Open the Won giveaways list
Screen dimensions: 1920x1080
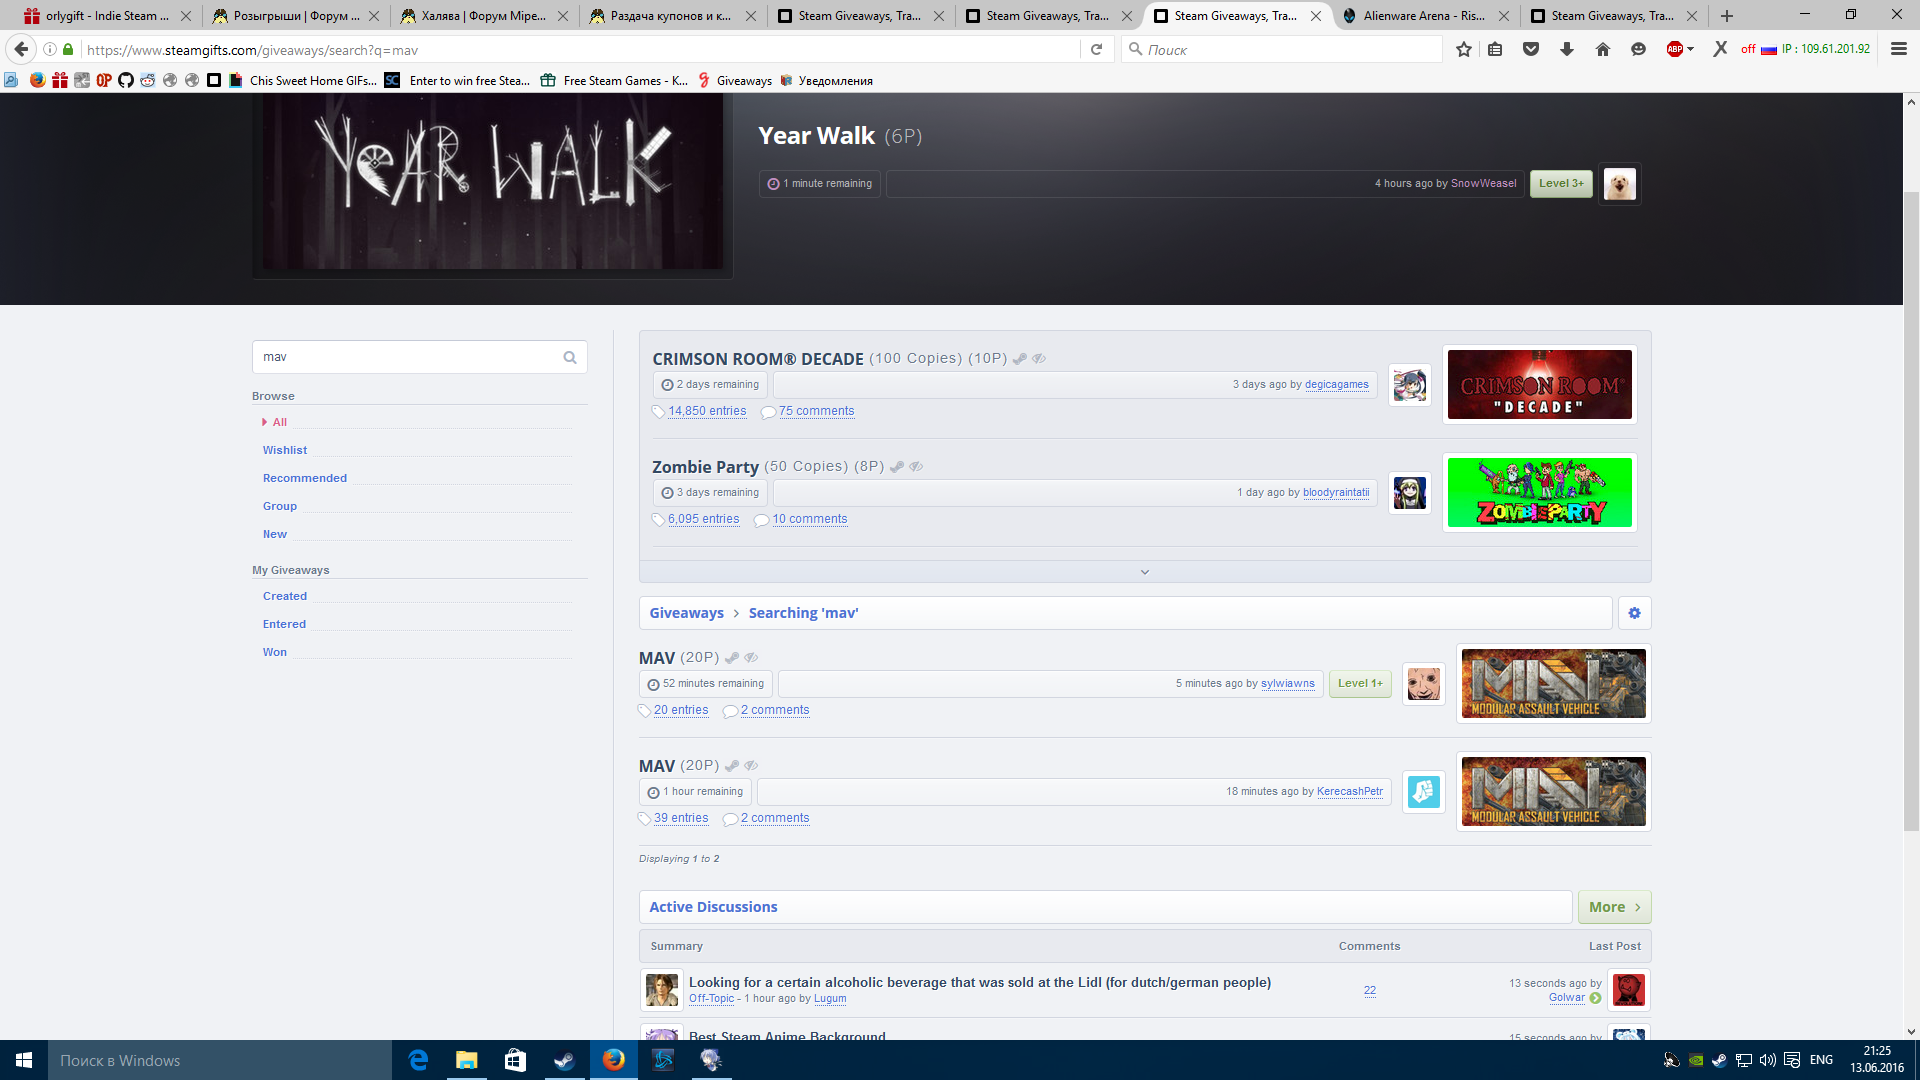click(x=275, y=652)
